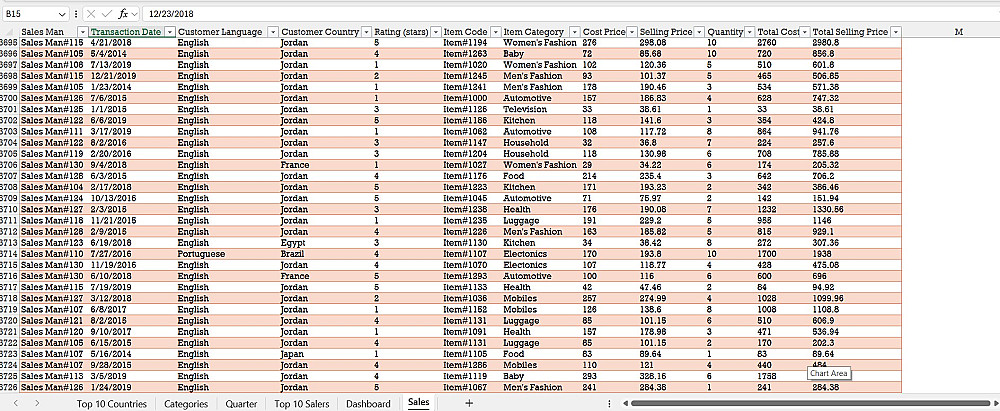Confirm the formula bar entry checkmark

click(x=107, y=13)
